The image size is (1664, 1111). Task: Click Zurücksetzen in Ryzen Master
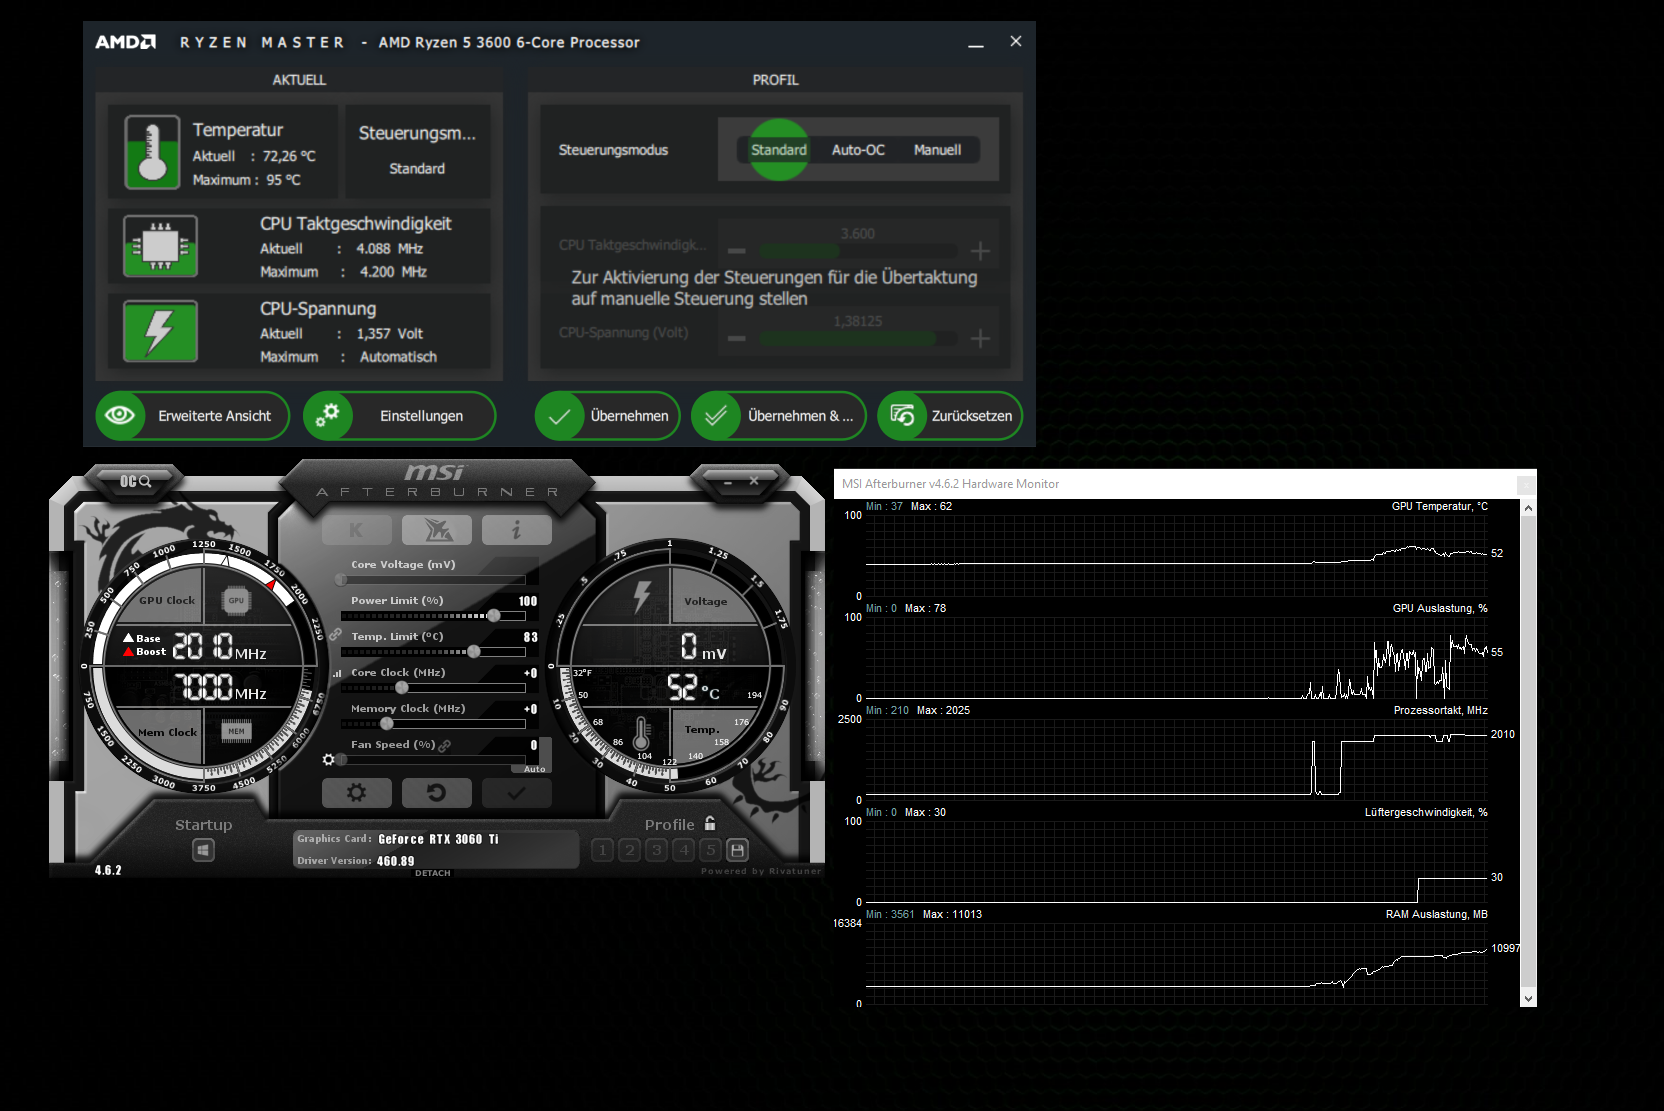[950, 416]
